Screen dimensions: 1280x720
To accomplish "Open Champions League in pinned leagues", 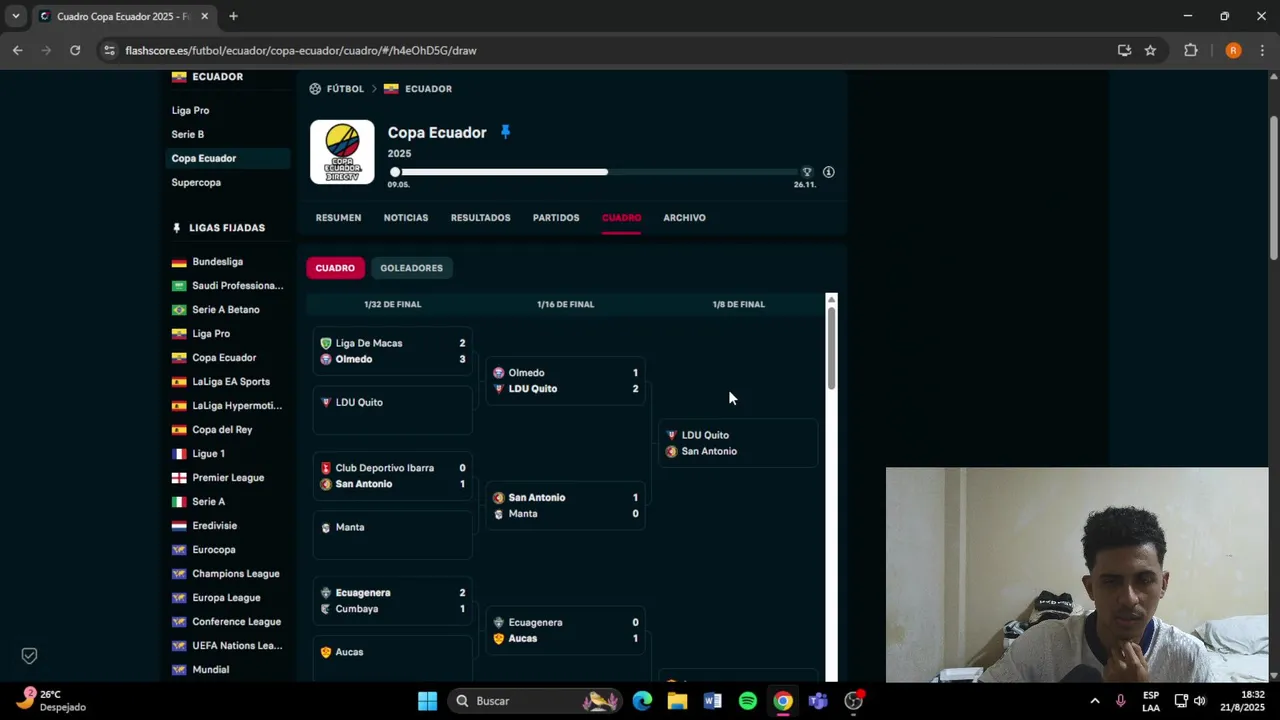I will pos(235,574).
